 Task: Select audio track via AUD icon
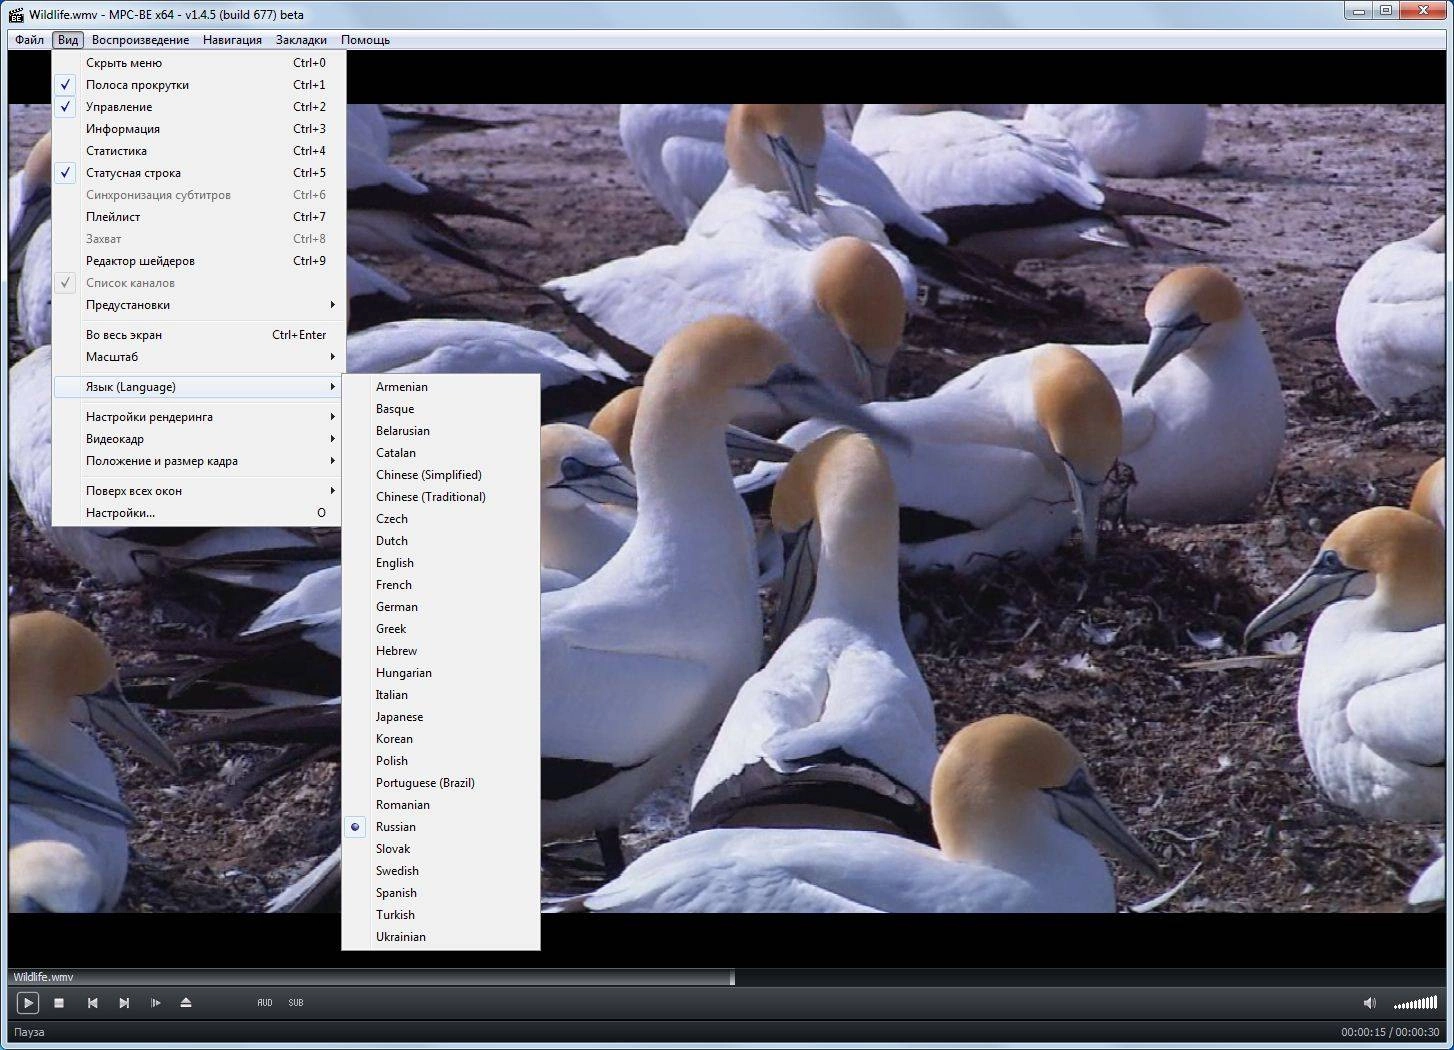click(x=265, y=1002)
